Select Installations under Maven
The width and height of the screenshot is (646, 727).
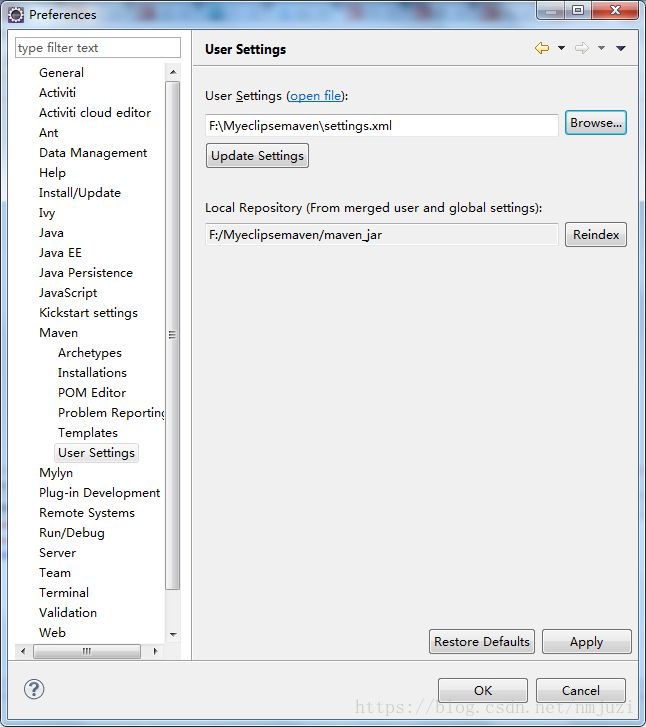click(x=92, y=373)
